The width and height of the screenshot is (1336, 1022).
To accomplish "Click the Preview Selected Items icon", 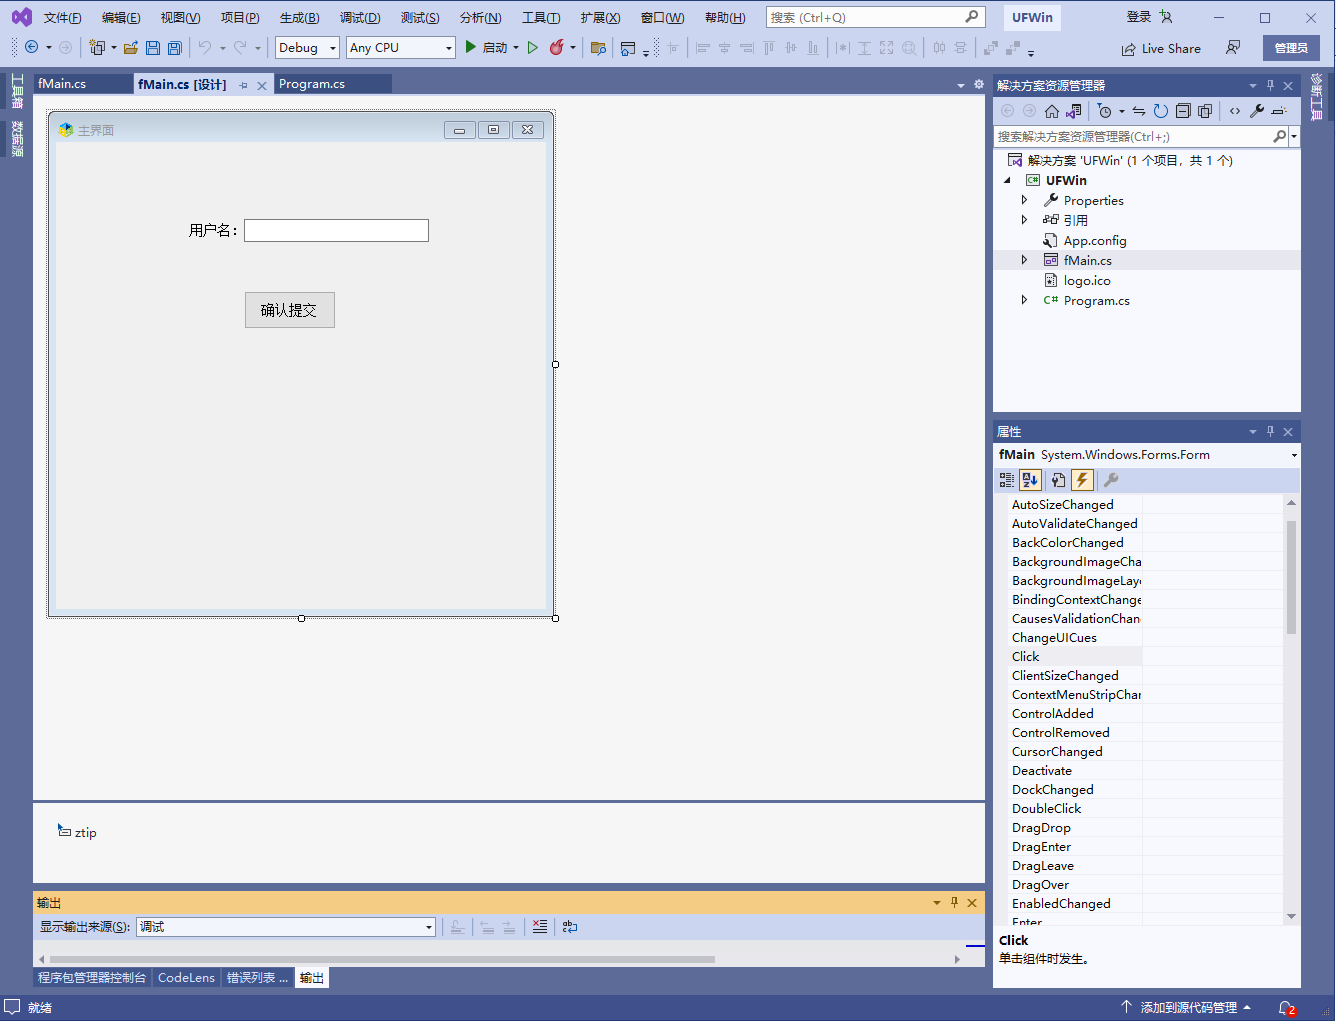I will pyautogui.click(x=1279, y=111).
